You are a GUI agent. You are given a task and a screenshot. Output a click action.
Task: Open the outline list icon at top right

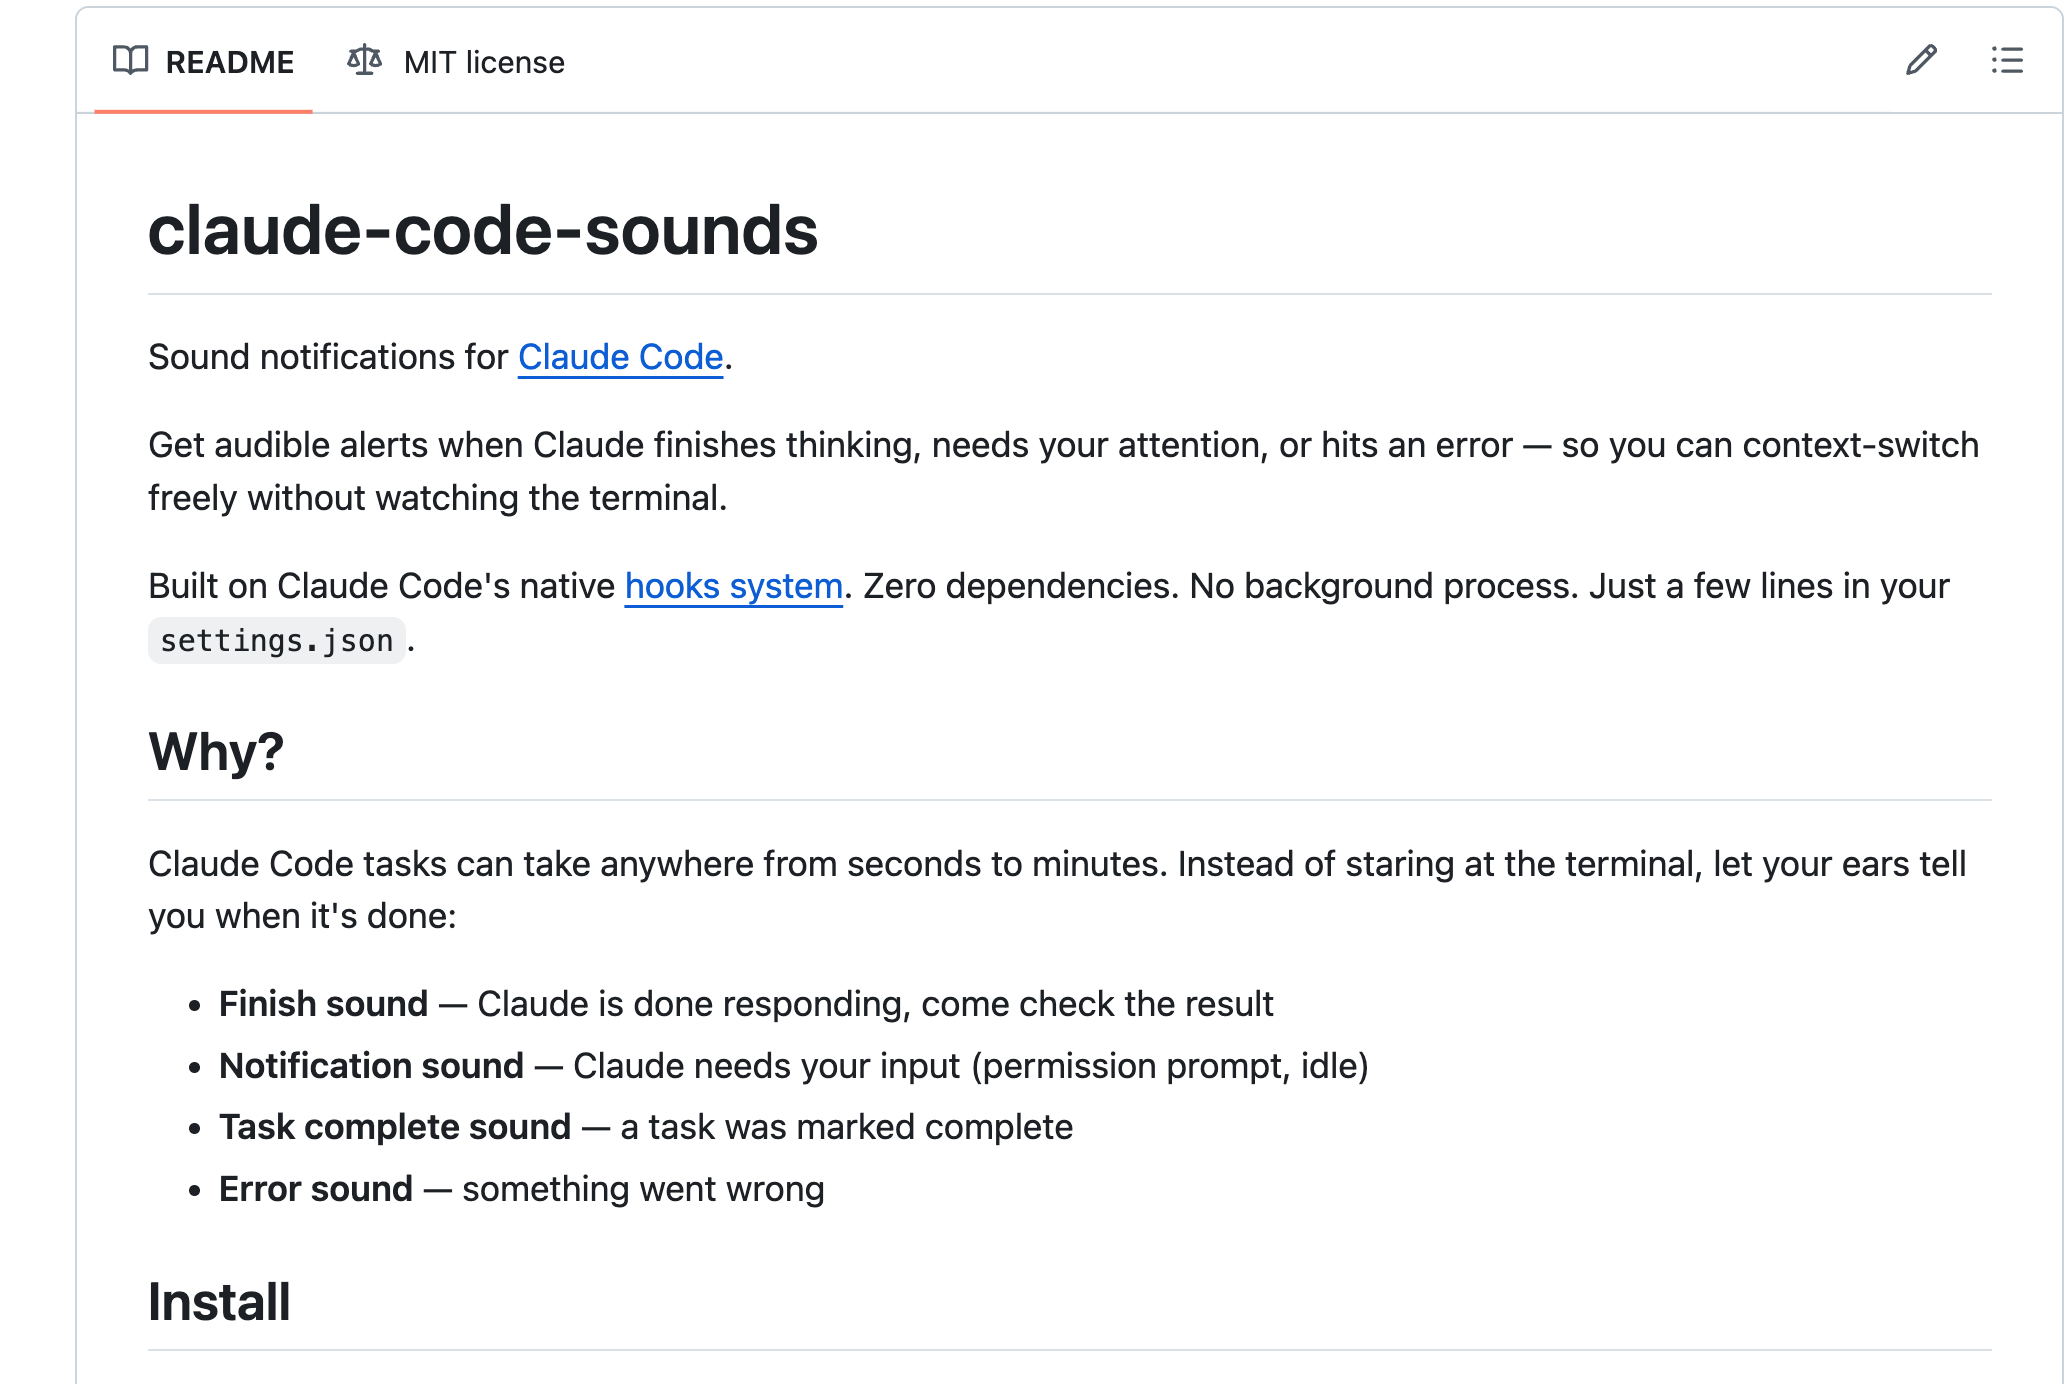tap(2007, 62)
